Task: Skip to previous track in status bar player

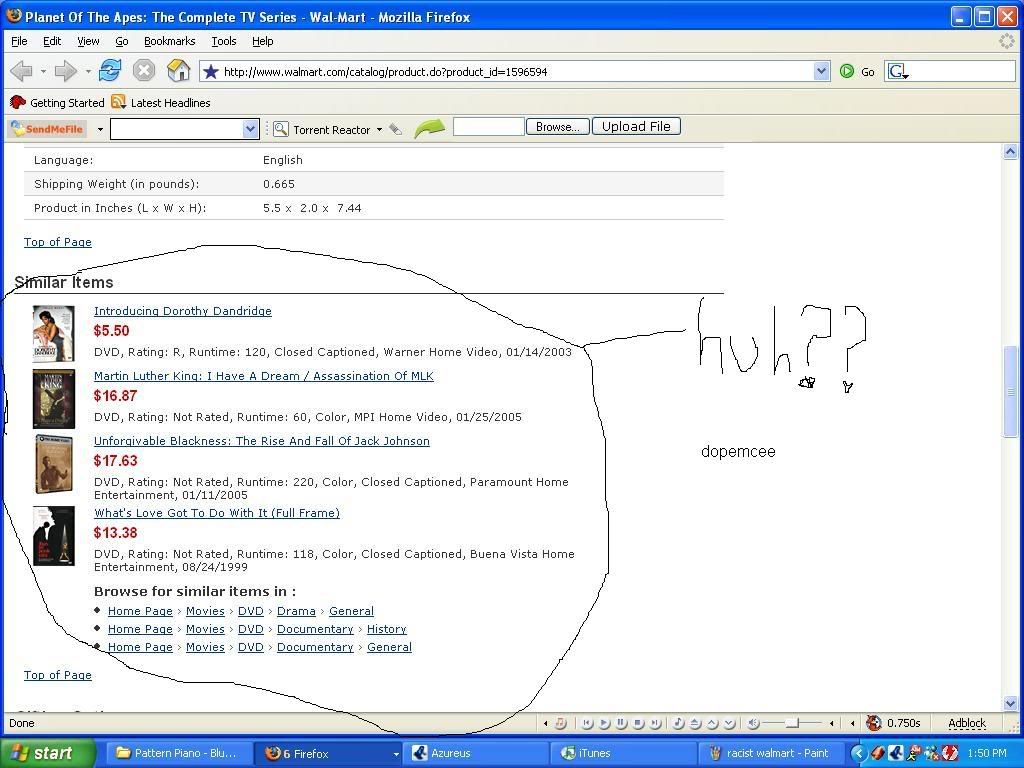Action: [588, 723]
